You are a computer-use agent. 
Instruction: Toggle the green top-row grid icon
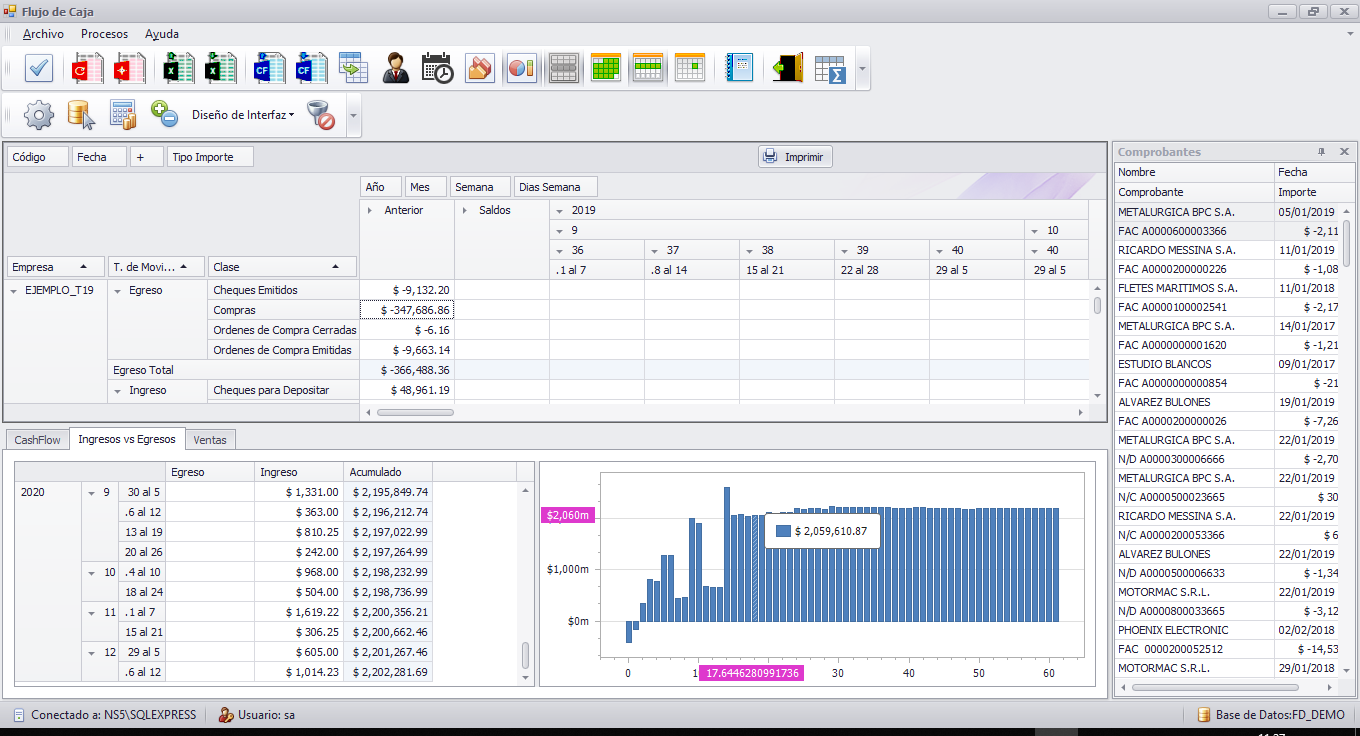pos(648,68)
